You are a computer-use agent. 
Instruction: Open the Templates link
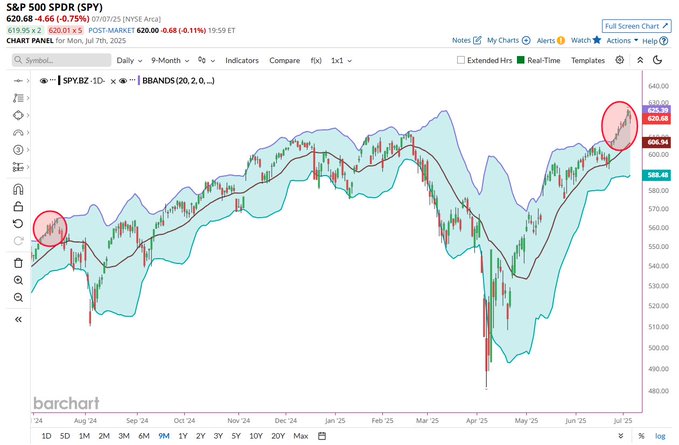pyautogui.click(x=588, y=61)
